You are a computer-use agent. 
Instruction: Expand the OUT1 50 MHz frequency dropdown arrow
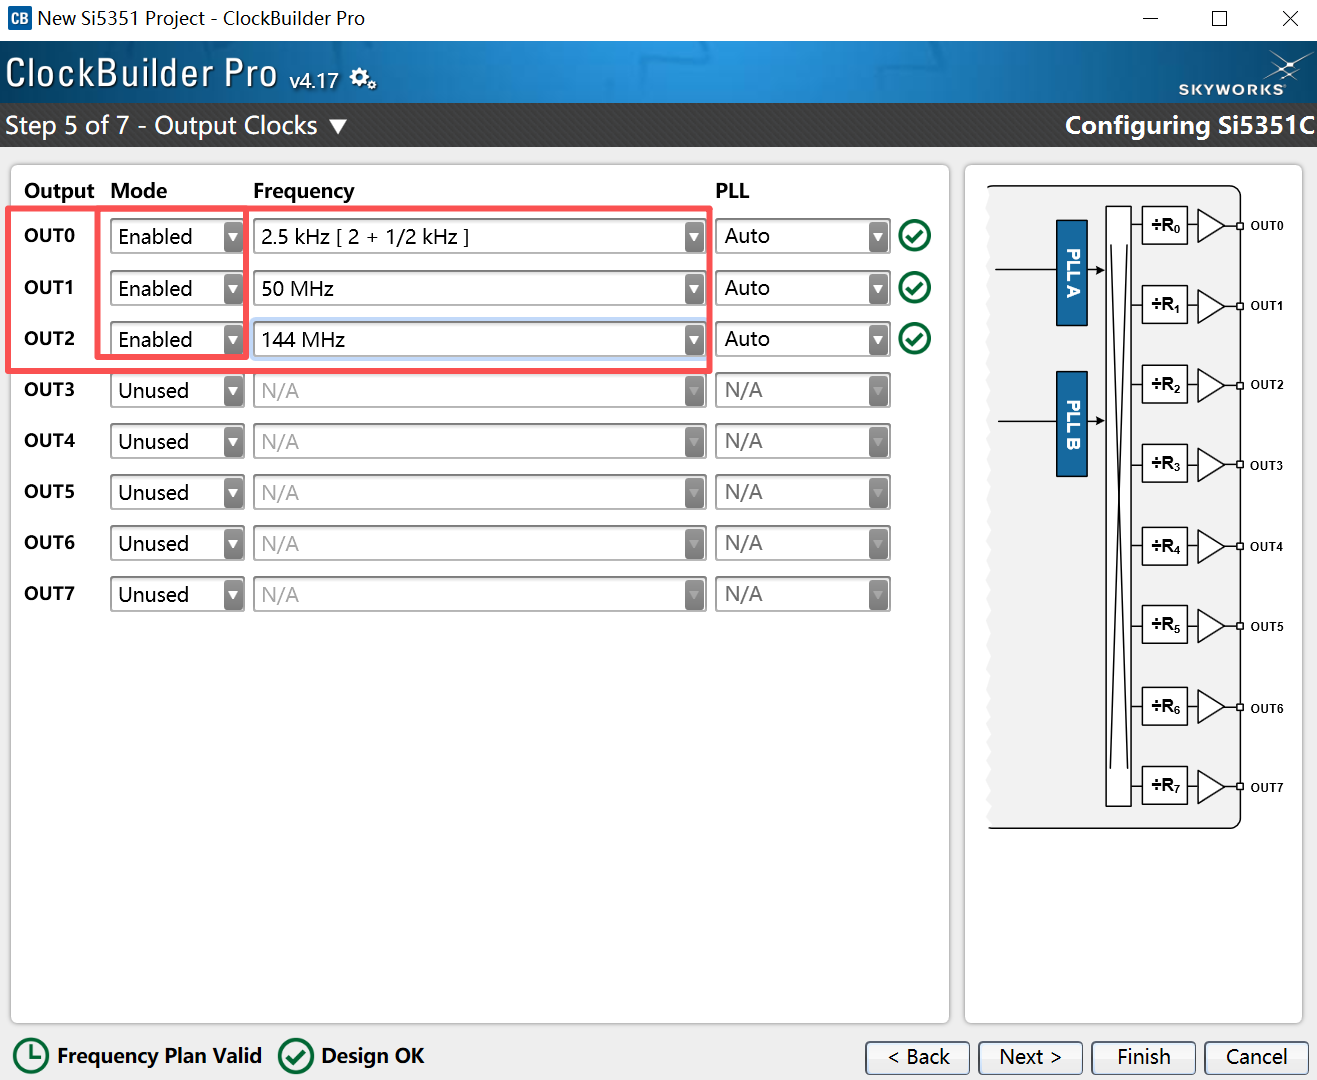click(x=694, y=289)
